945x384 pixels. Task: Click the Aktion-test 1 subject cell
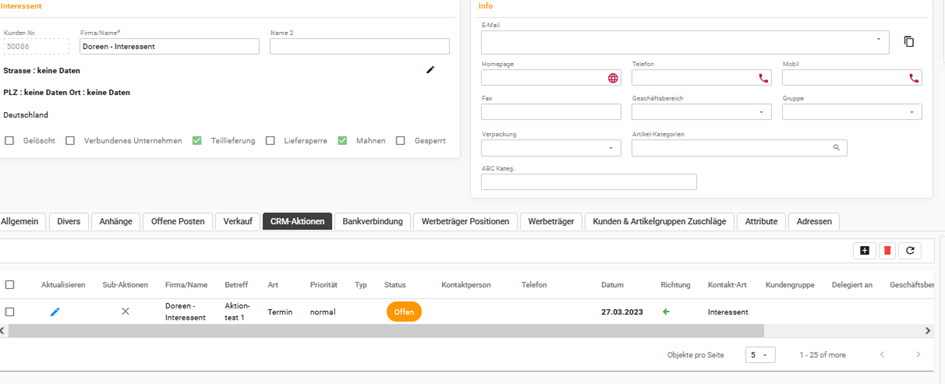(x=236, y=312)
